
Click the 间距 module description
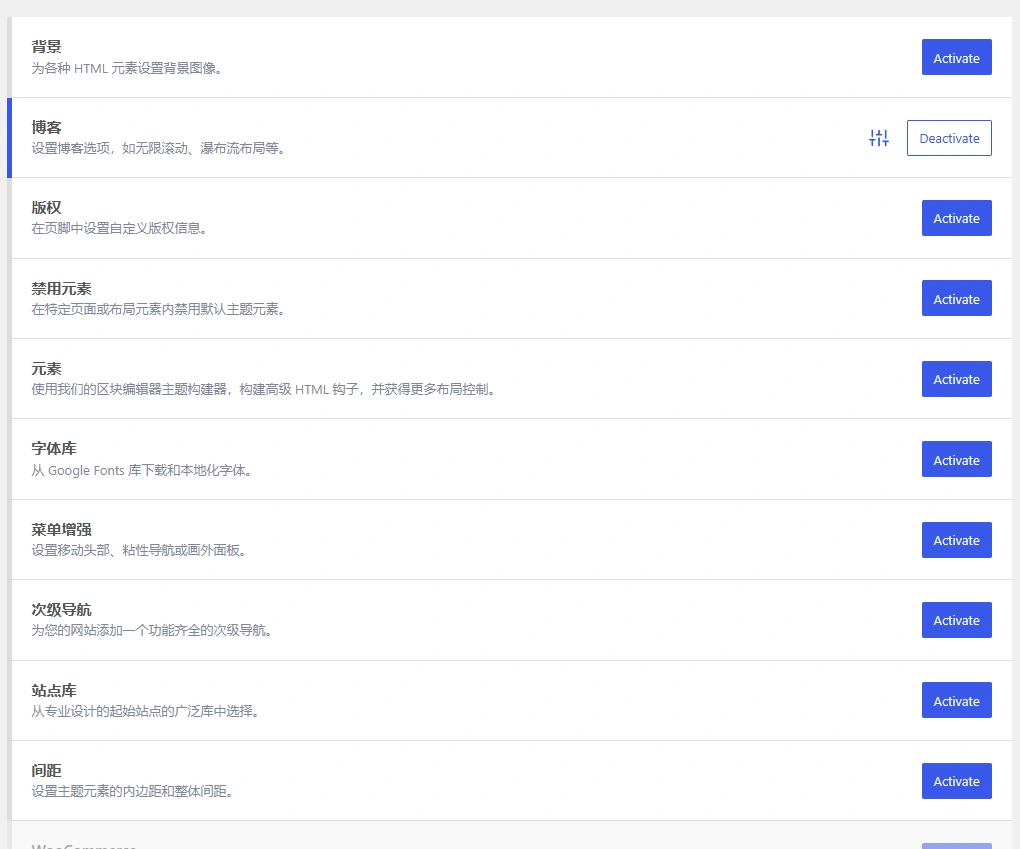[131, 792]
